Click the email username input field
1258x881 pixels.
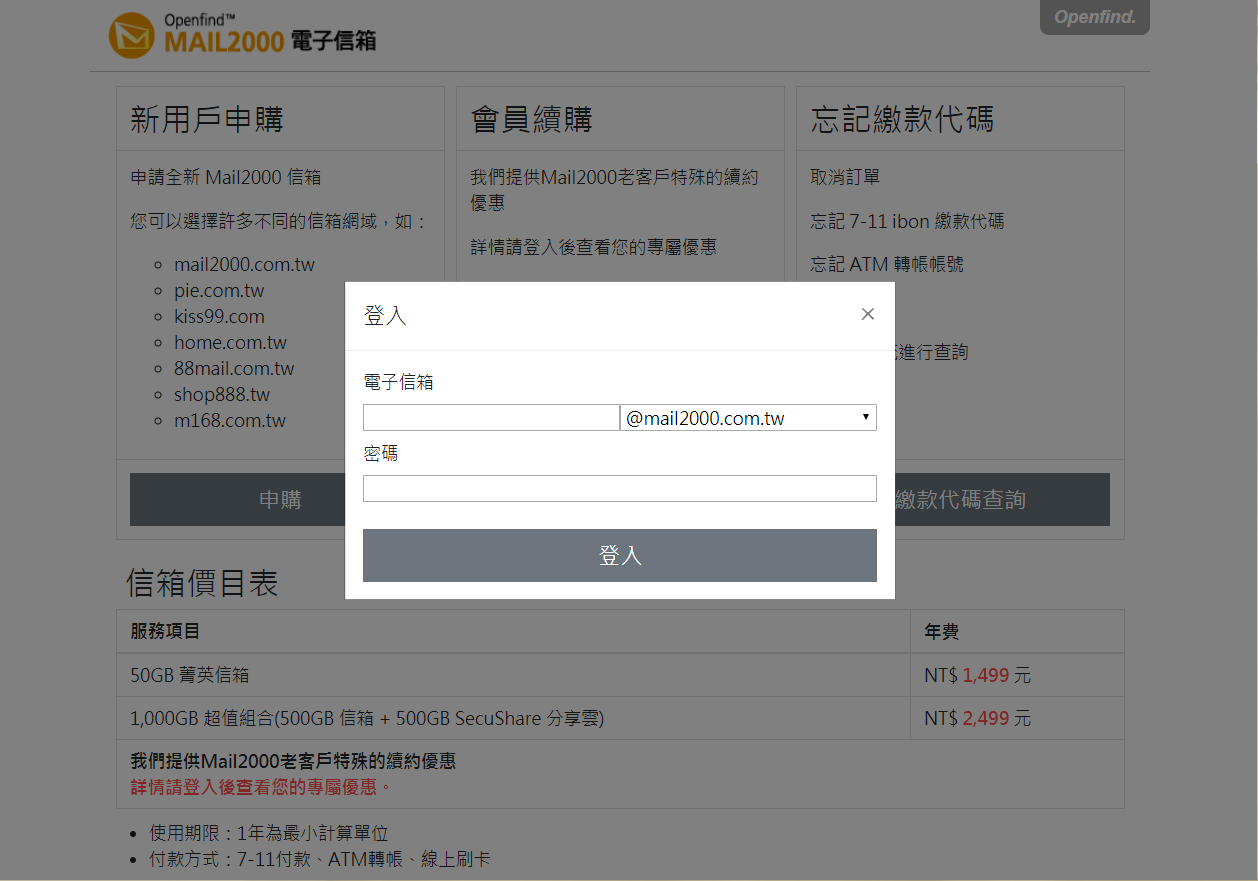coord(491,418)
